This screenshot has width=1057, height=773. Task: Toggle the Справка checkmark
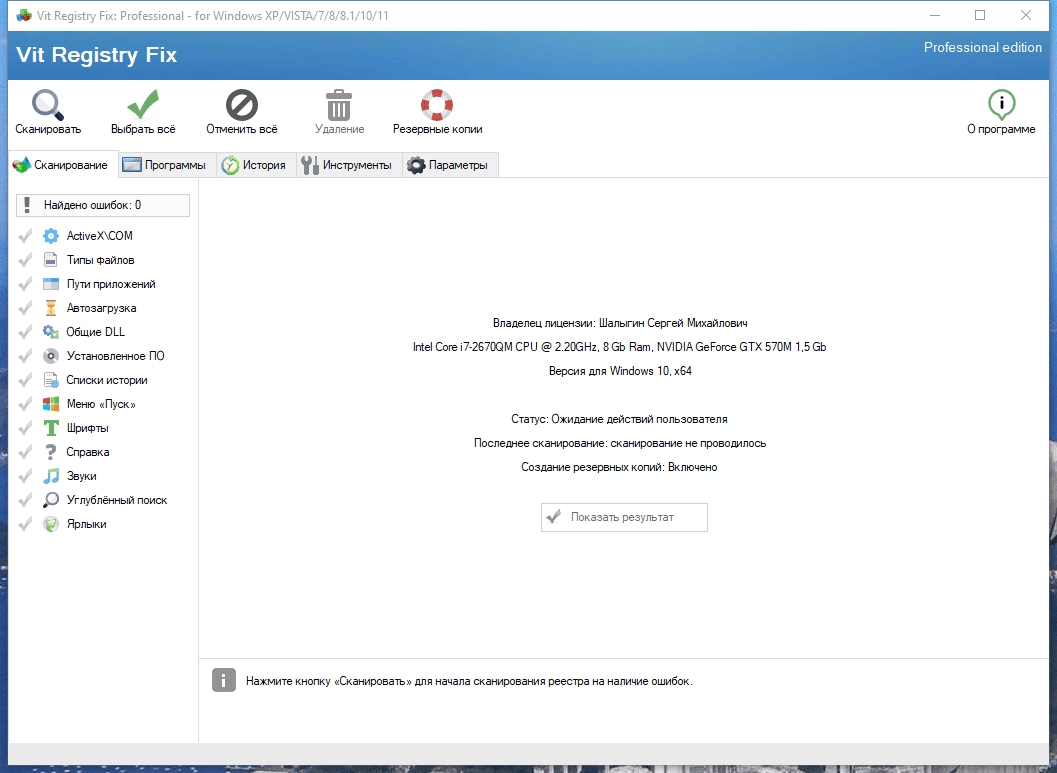coord(25,452)
